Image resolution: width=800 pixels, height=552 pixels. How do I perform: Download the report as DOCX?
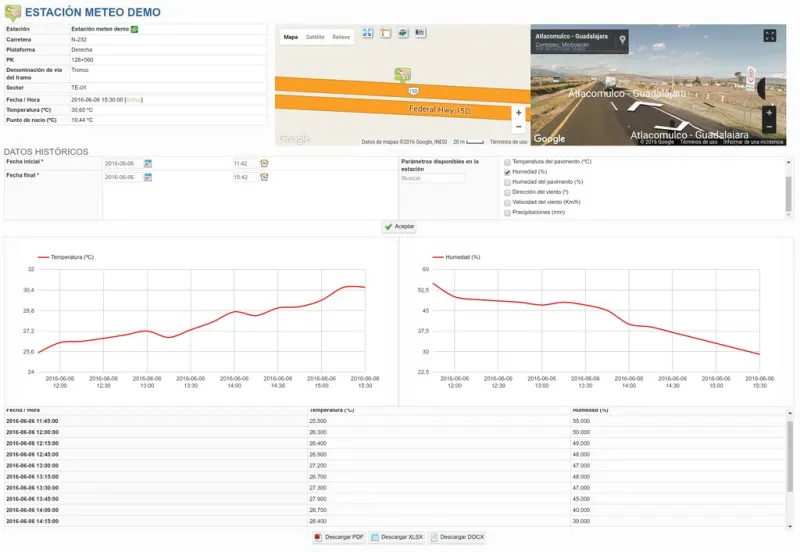point(457,537)
